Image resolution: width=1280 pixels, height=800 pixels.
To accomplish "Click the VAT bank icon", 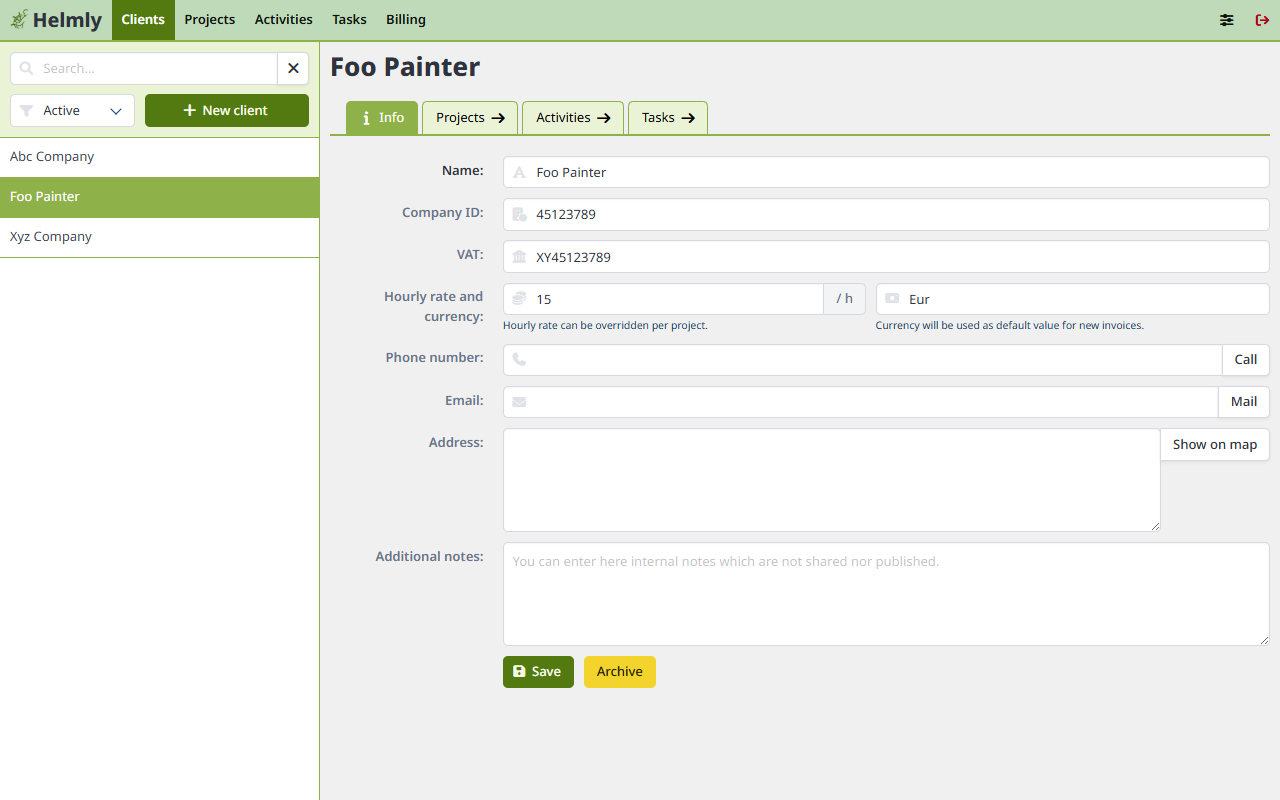I will [x=519, y=257].
